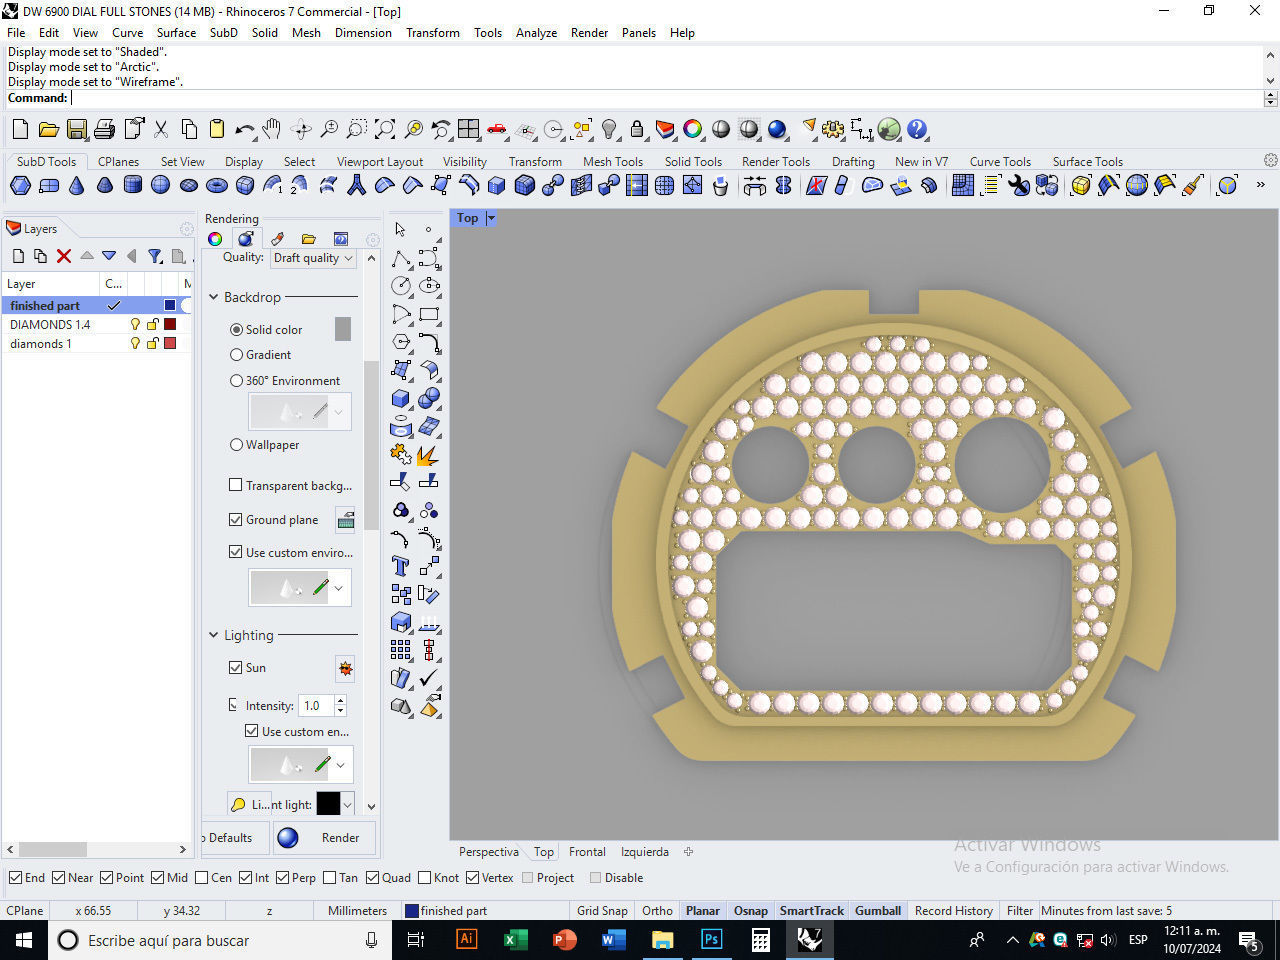This screenshot has height=960, width=1280.
Task: Select the SubD Torus tool
Action: [x=216, y=185]
